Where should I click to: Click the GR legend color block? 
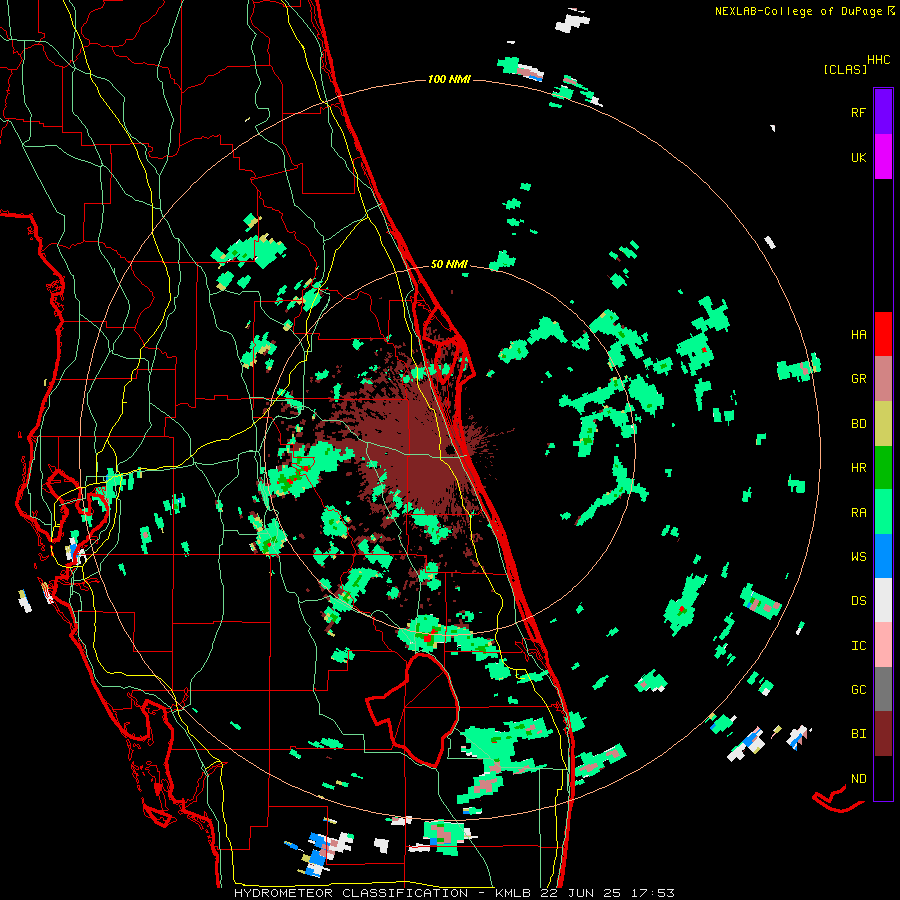click(883, 379)
